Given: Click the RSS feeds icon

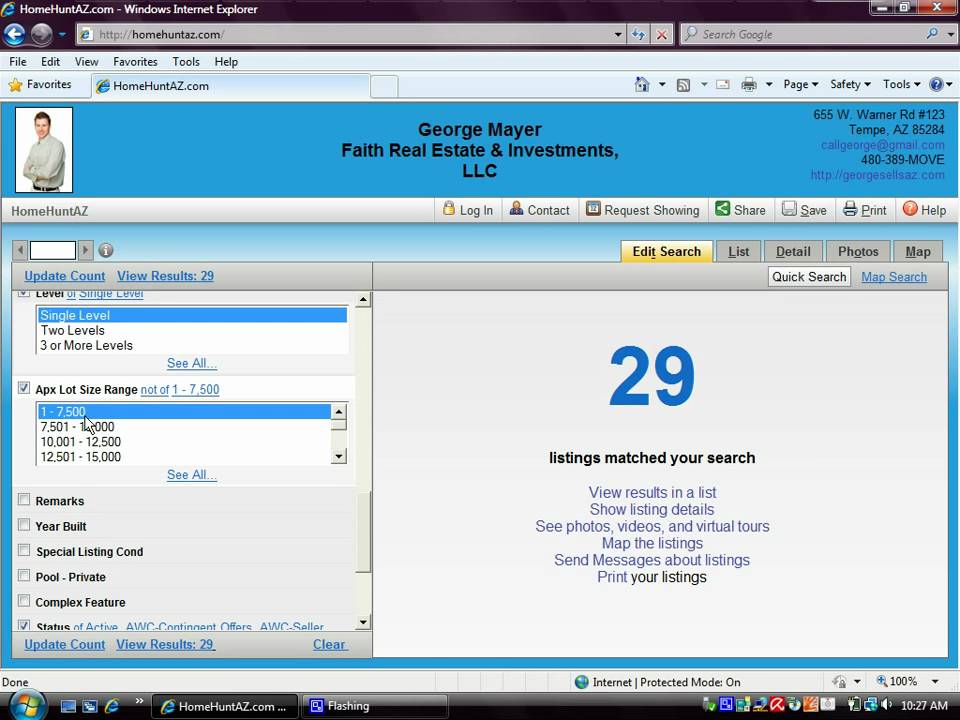Looking at the screenshot, I should pos(683,85).
